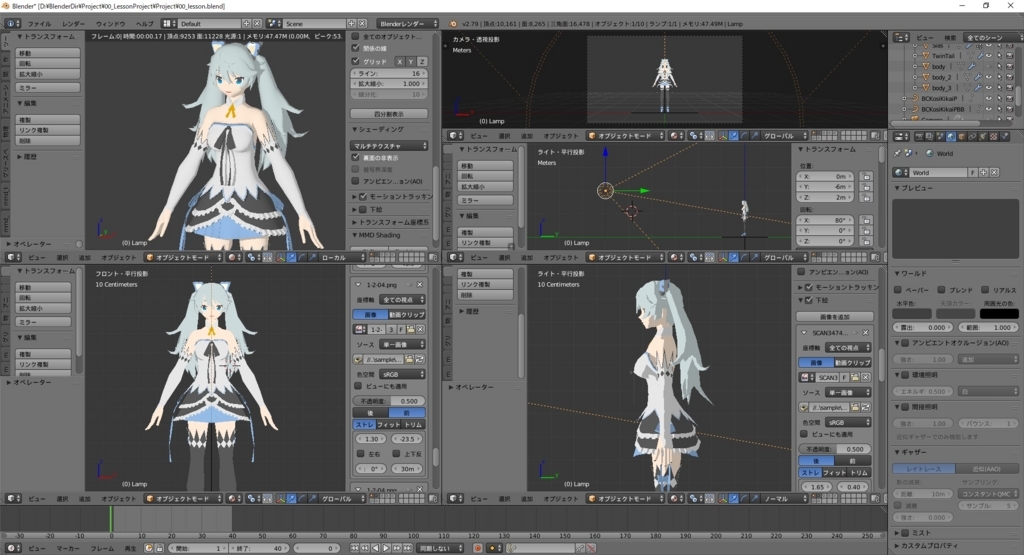Enable the 環境照明 checkbox
The width and height of the screenshot is (1024, 555).
click(x=905, y=375)
